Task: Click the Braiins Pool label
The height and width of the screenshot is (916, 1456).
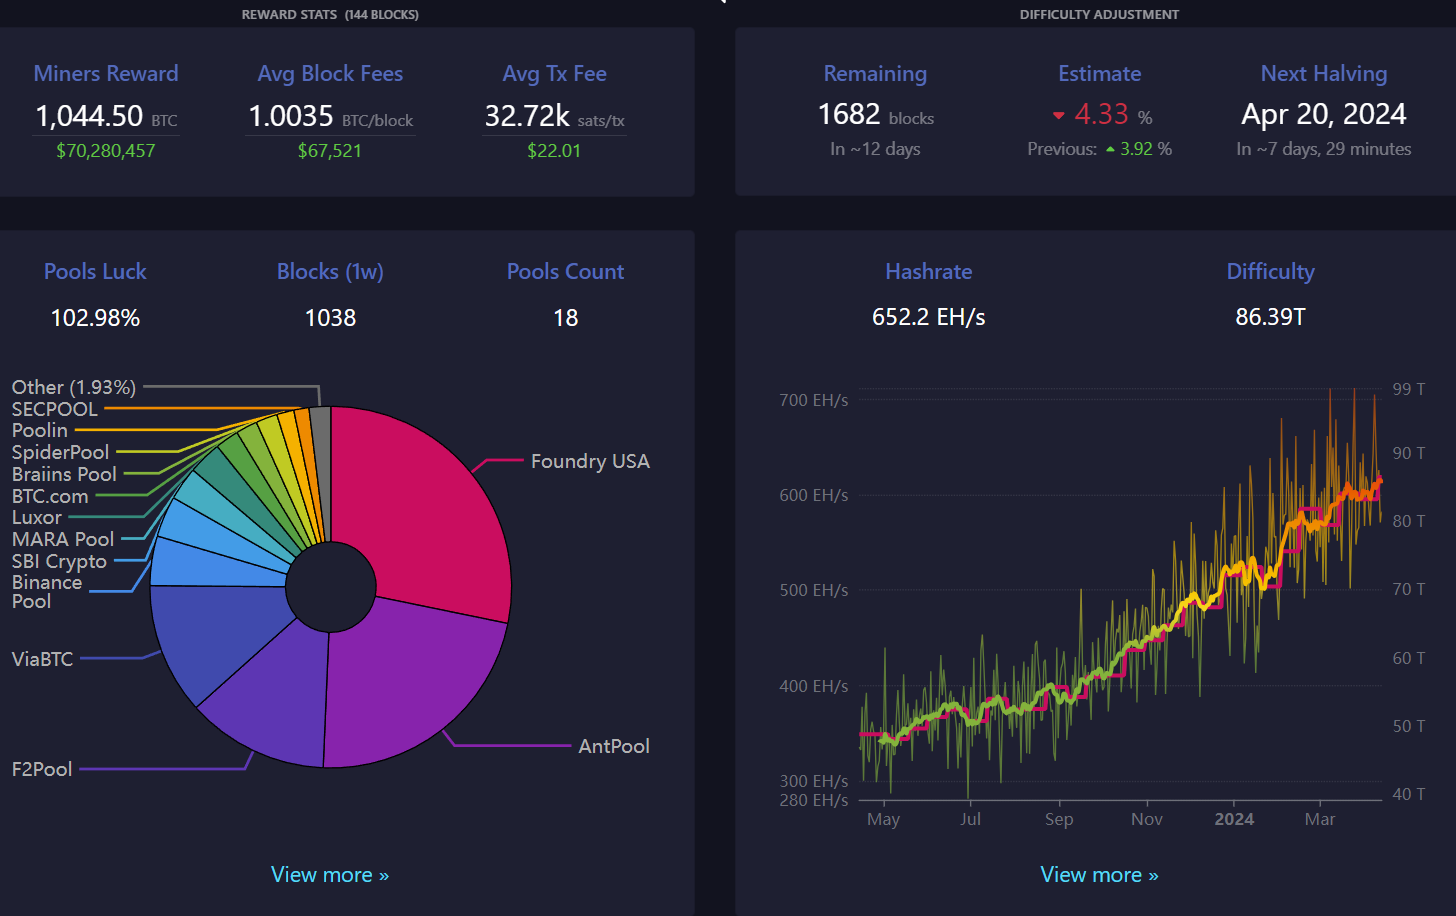Action: pos(64,474)
